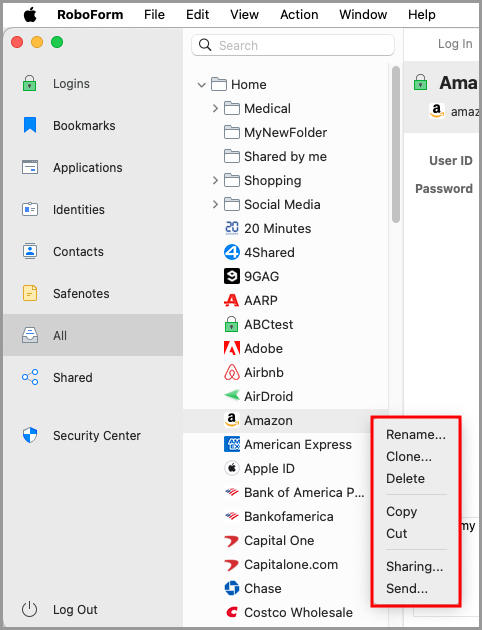Select the Bankofamerica entry
The height and width of the screenshot is (630, 482).
pos(279,516)
